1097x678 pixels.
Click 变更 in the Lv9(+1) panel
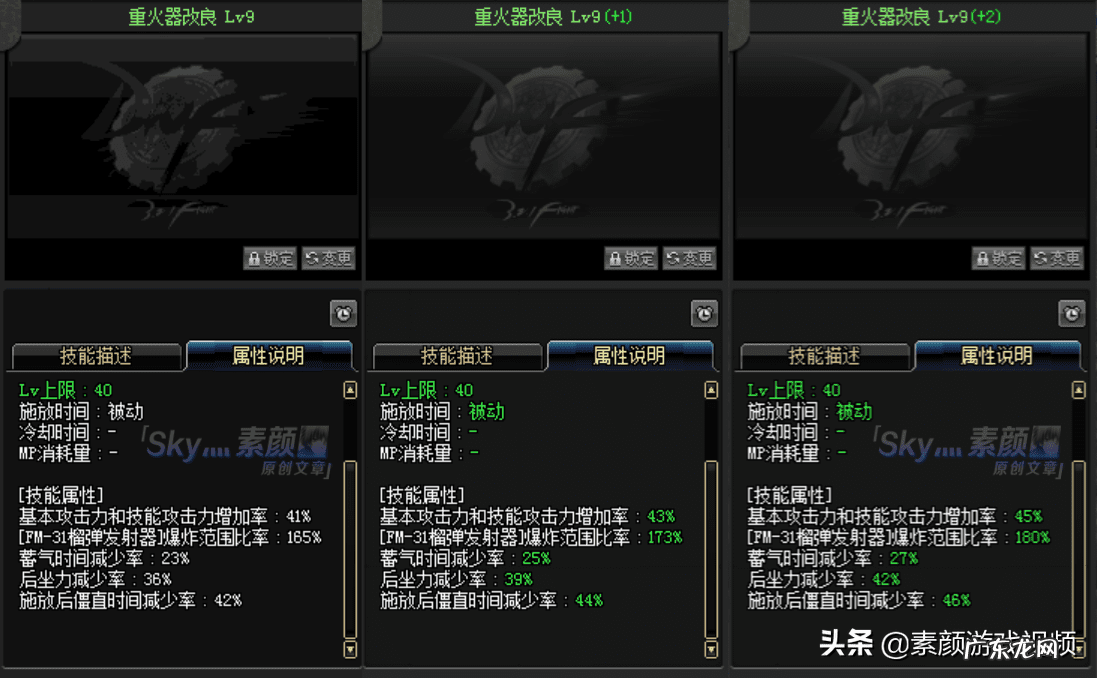tap(690, 258)
